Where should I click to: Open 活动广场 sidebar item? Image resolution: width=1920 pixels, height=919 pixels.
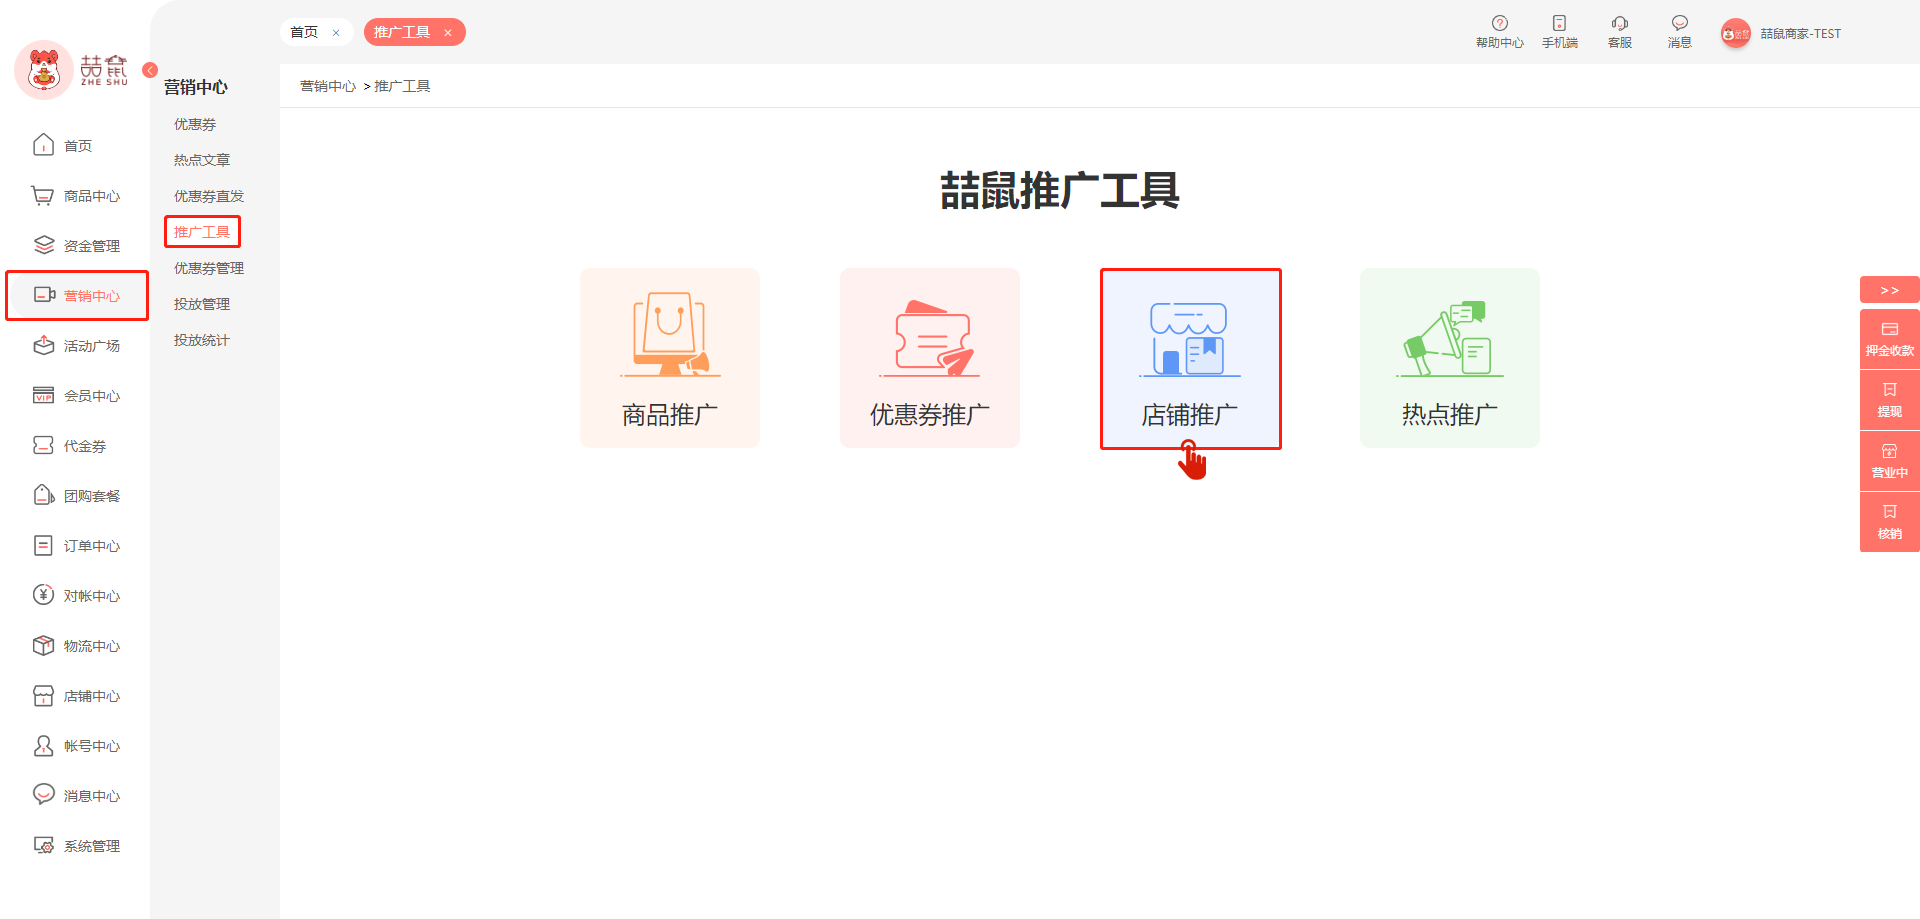77,346
